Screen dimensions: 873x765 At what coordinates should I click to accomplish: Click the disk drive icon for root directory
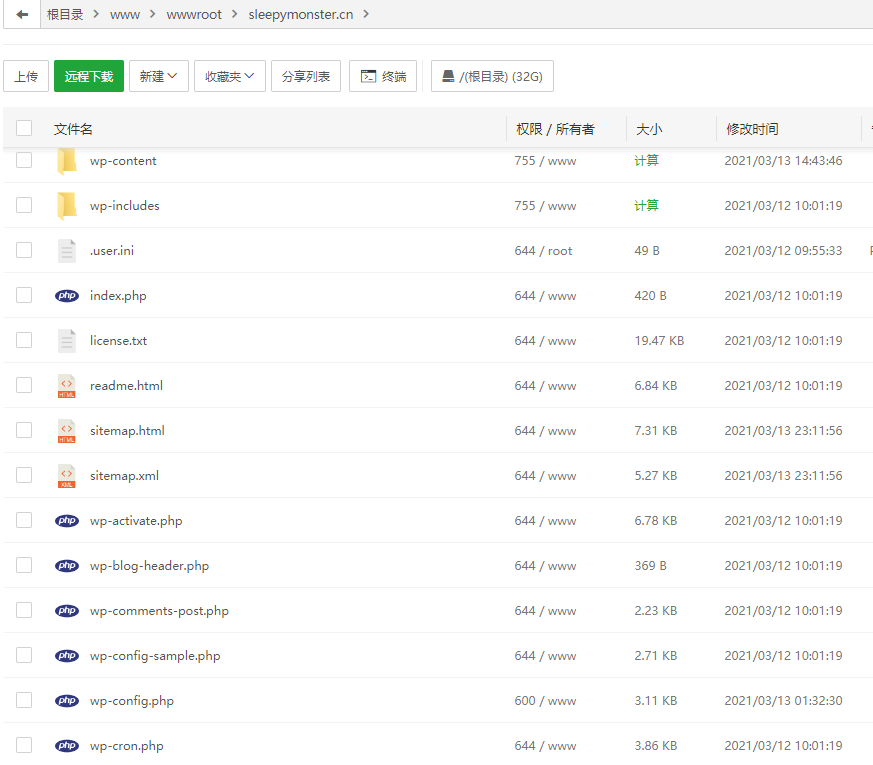(448, 76)
